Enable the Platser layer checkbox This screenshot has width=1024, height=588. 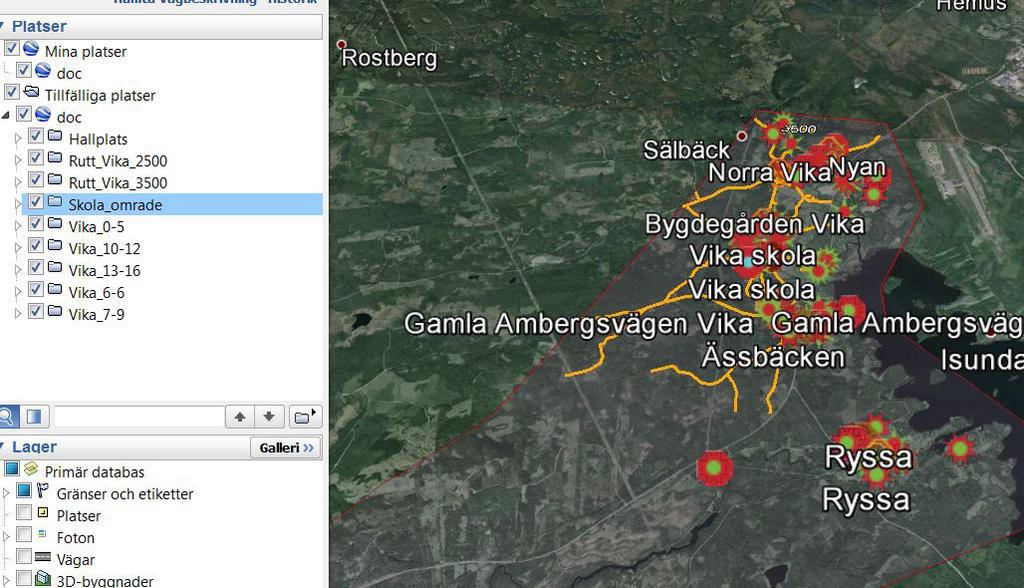coord(24,512)
